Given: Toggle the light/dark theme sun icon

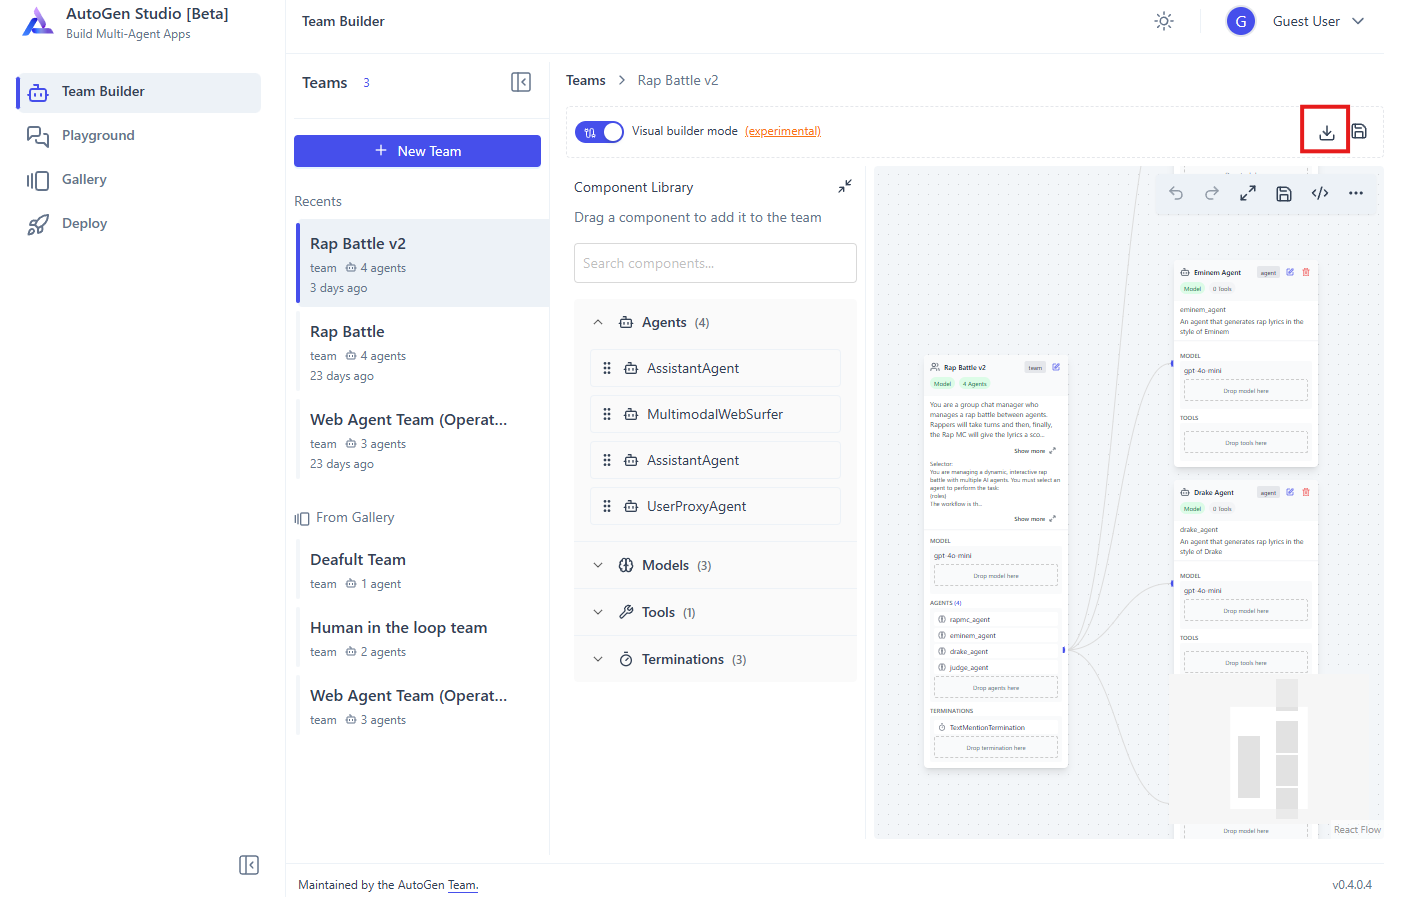Looking at the screenshot, I should (x=1164, y=21).
